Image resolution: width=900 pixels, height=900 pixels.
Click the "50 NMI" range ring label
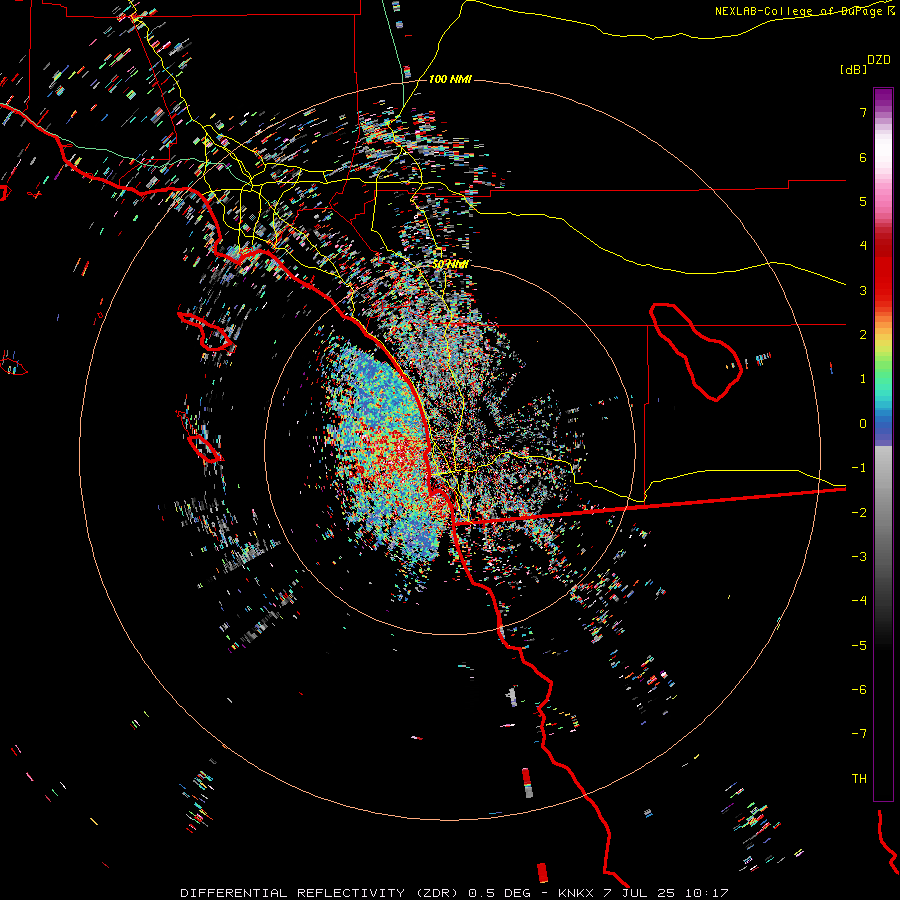(451, 264)
